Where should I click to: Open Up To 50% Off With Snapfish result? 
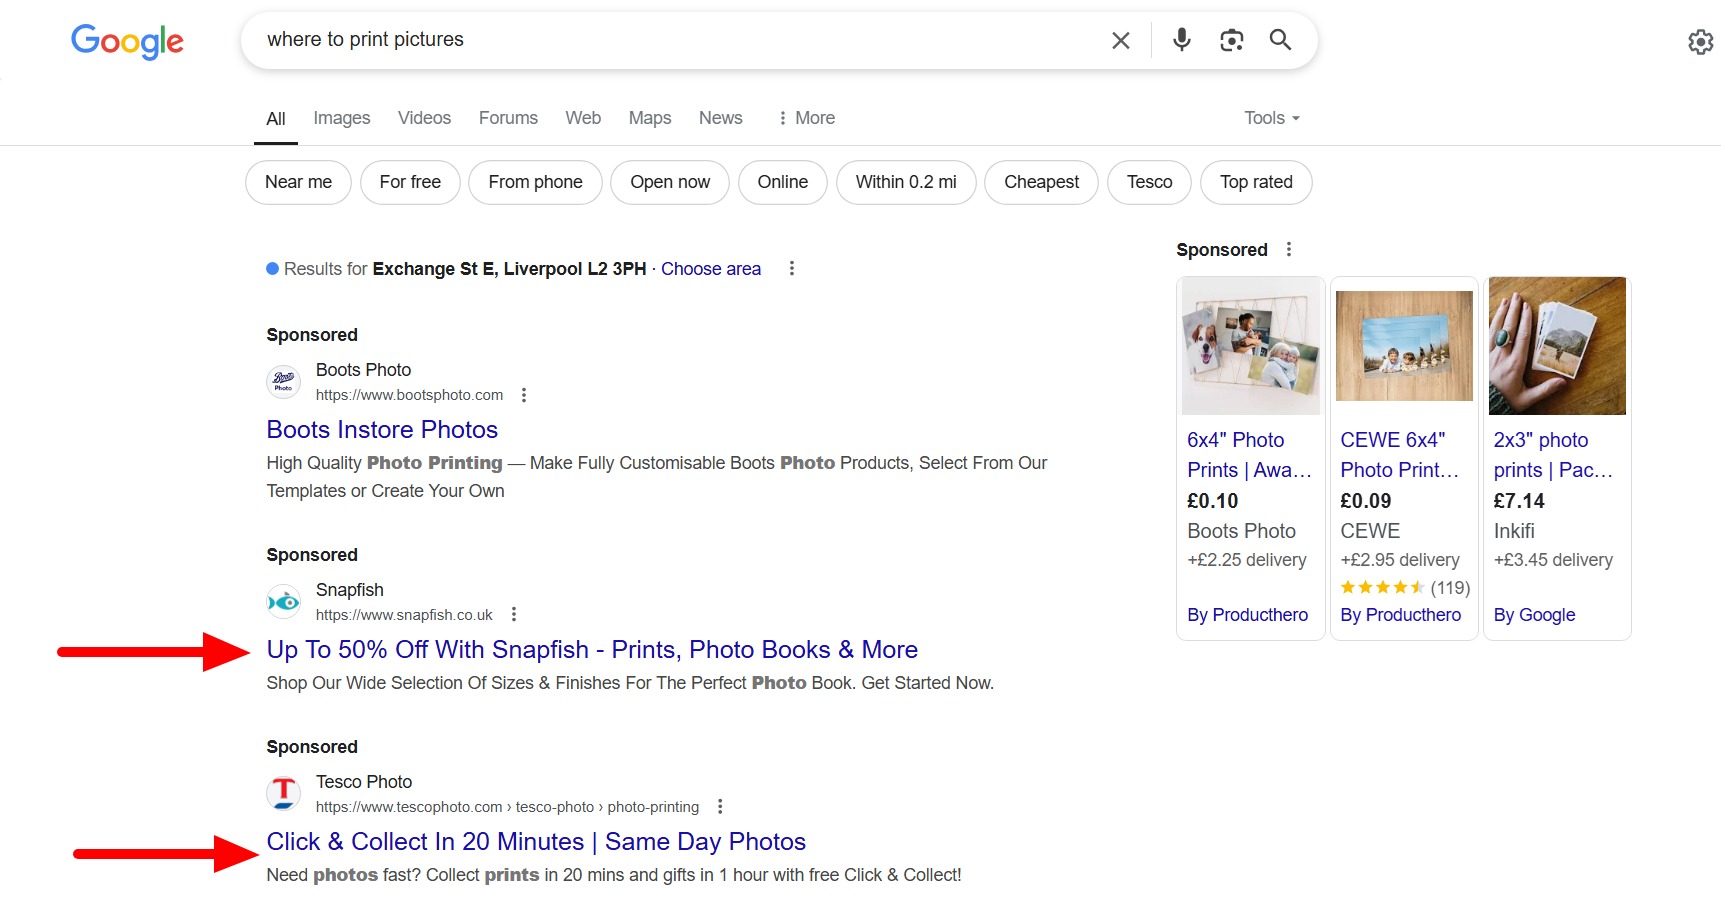(592, 650)
